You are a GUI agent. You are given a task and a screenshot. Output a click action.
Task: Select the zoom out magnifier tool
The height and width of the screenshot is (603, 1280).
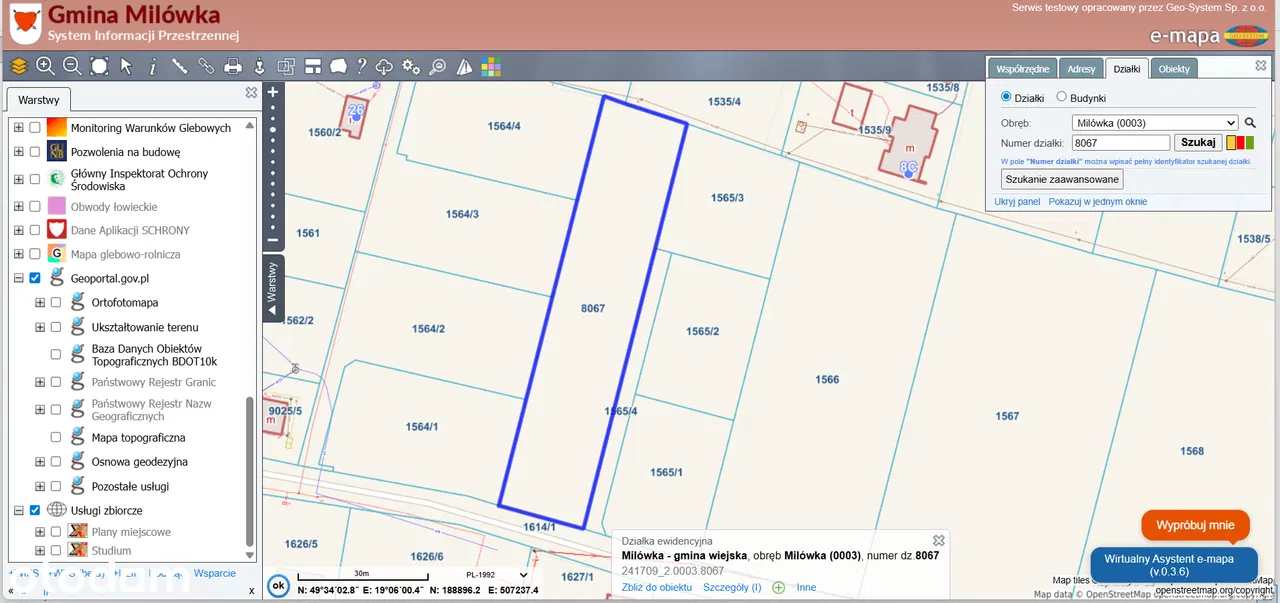coord(72,66)
